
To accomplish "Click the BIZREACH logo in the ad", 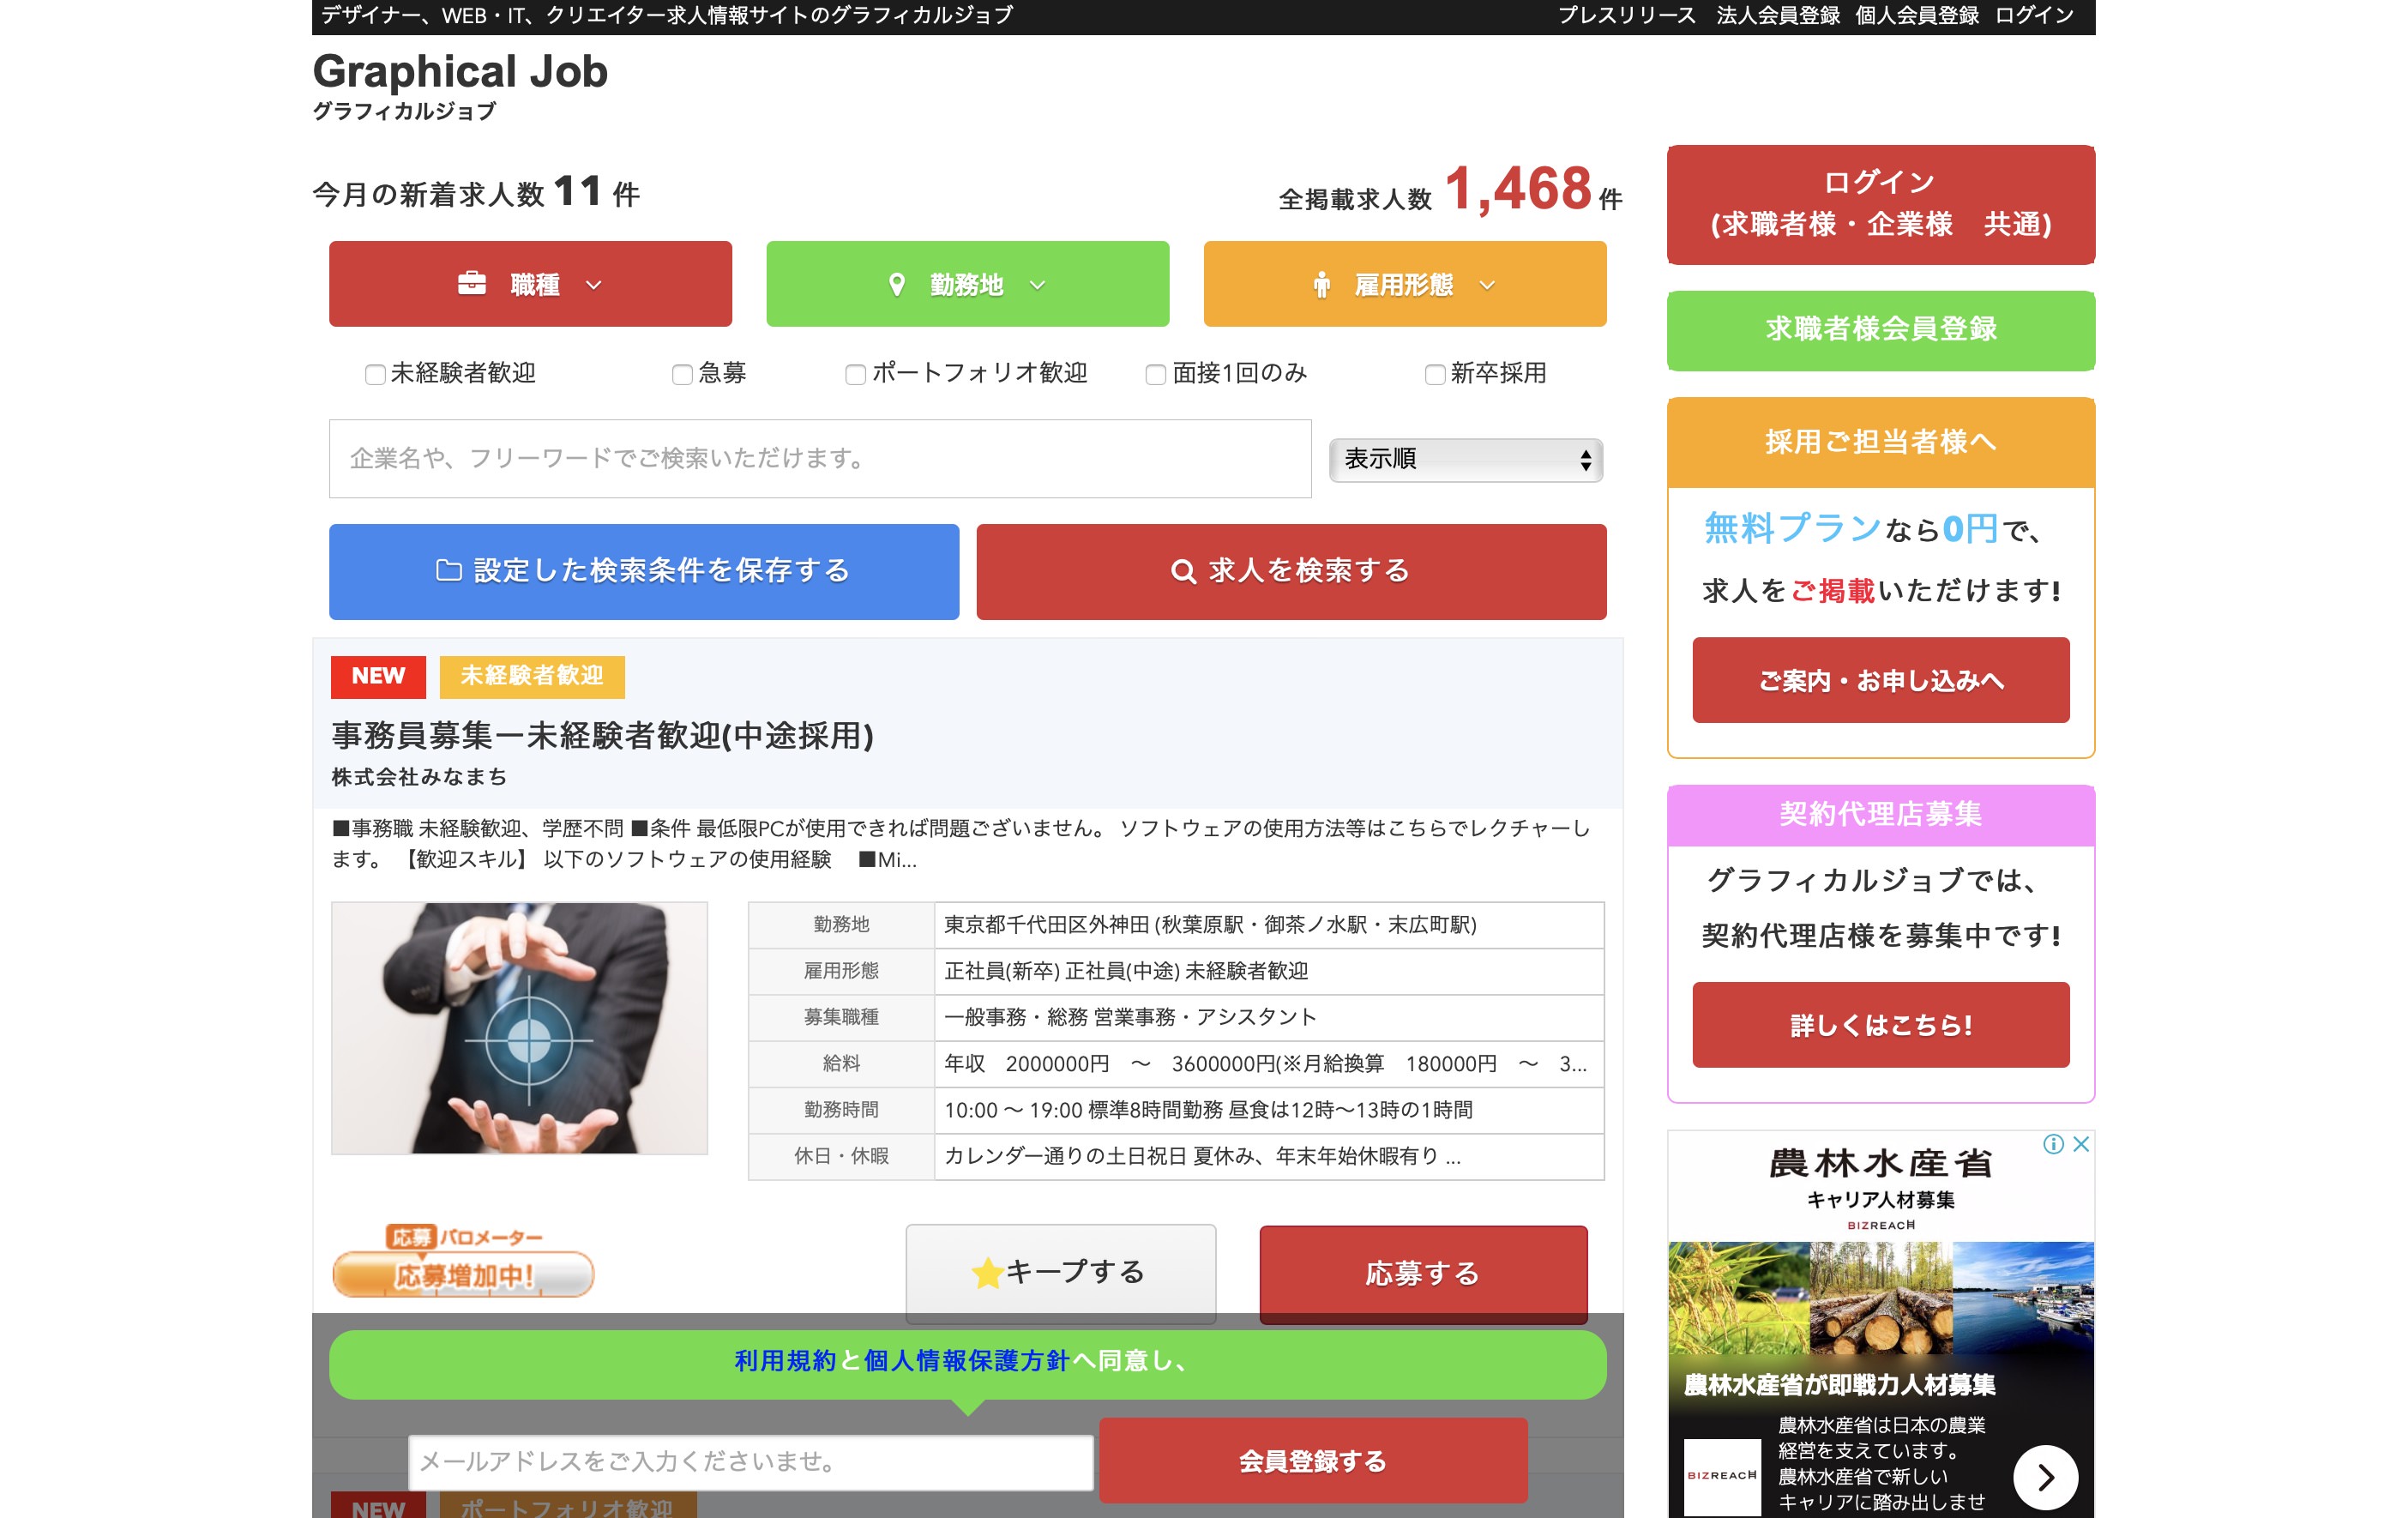I will point(1721,1476).
